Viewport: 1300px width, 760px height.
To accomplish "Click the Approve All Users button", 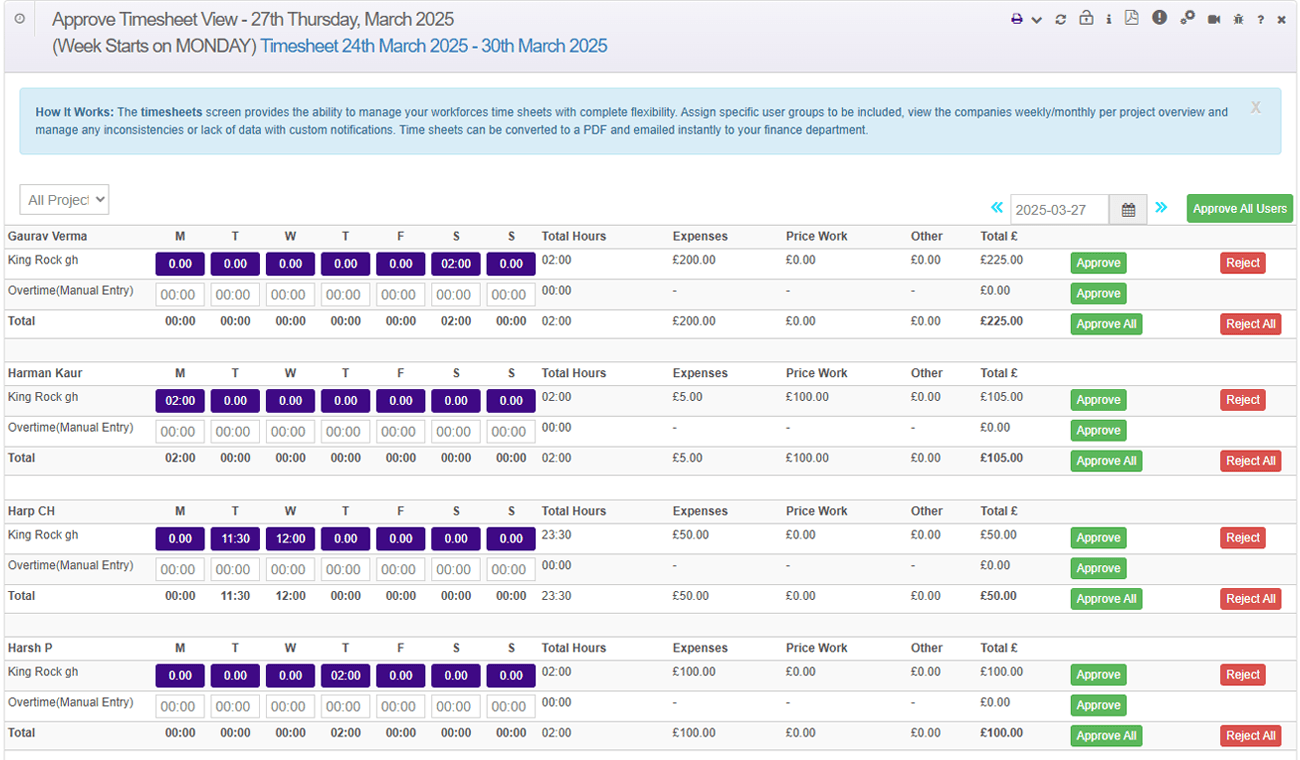I will [1239, 208].
